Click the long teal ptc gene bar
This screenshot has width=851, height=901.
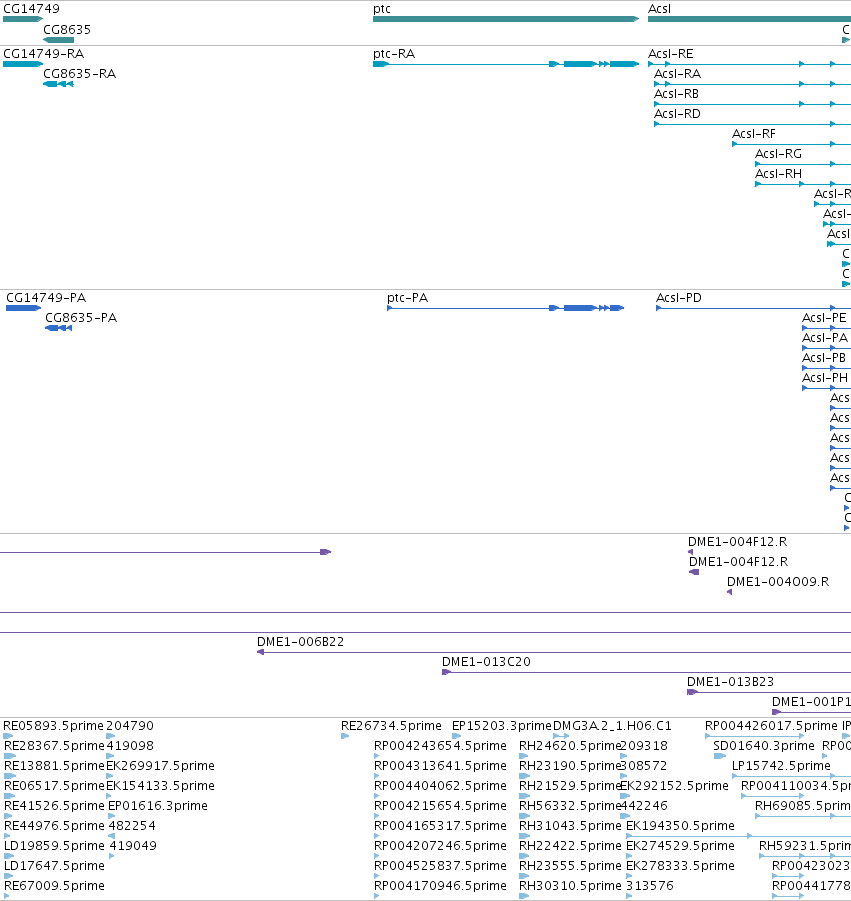coord(506,19)
